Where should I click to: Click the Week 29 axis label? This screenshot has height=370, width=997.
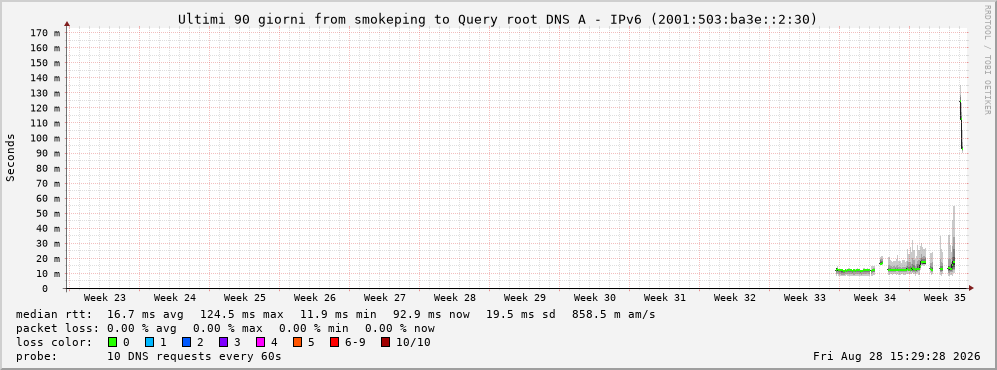pos(525,298)
